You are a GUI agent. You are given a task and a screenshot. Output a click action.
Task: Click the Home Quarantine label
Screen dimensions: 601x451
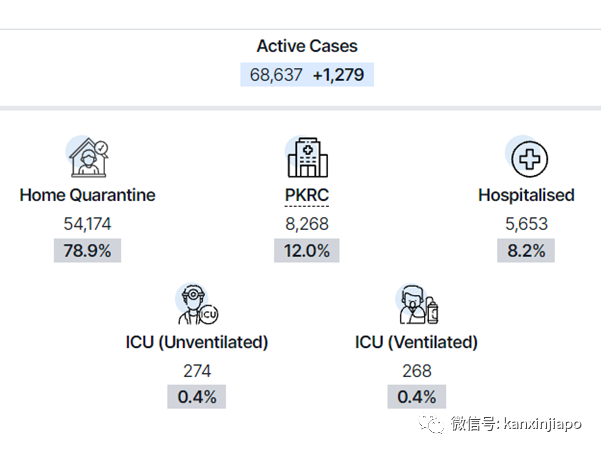tap(88, 195)
